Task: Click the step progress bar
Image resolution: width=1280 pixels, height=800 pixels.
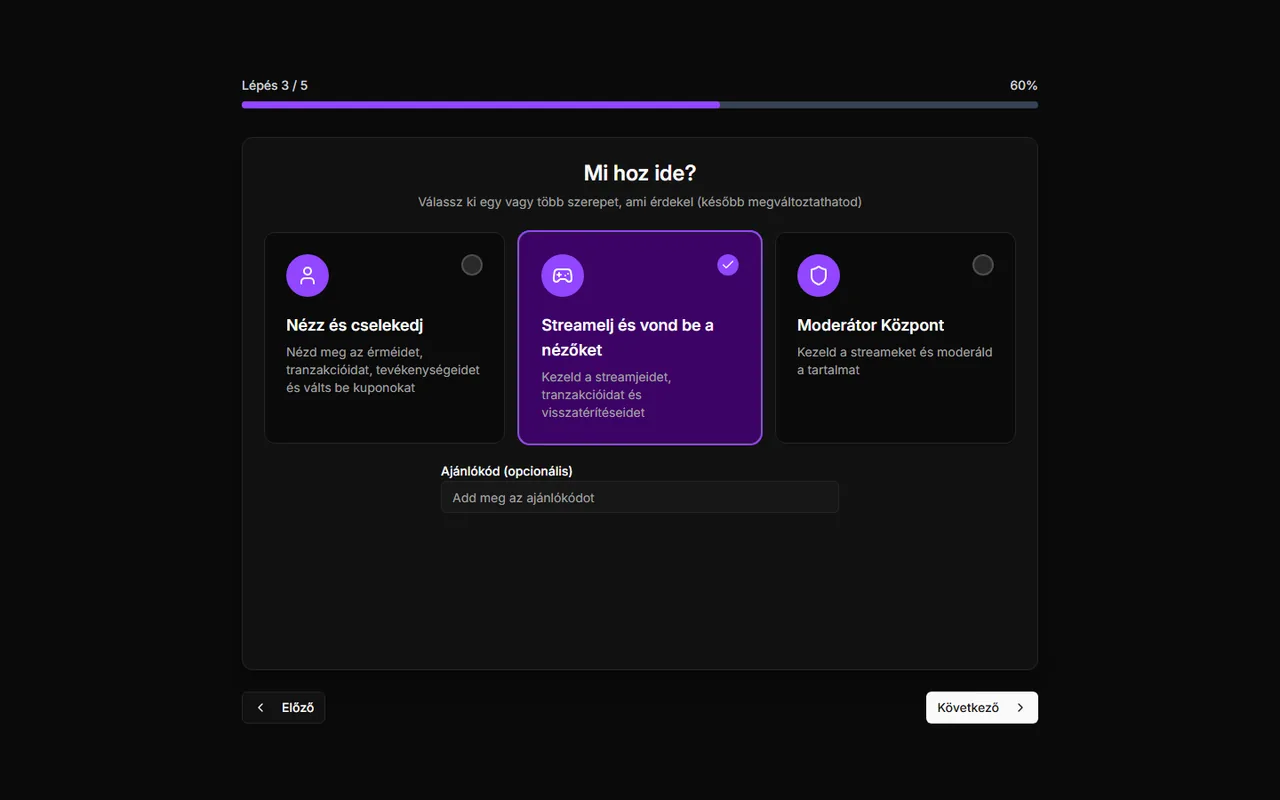Action: tap(640, 104)
